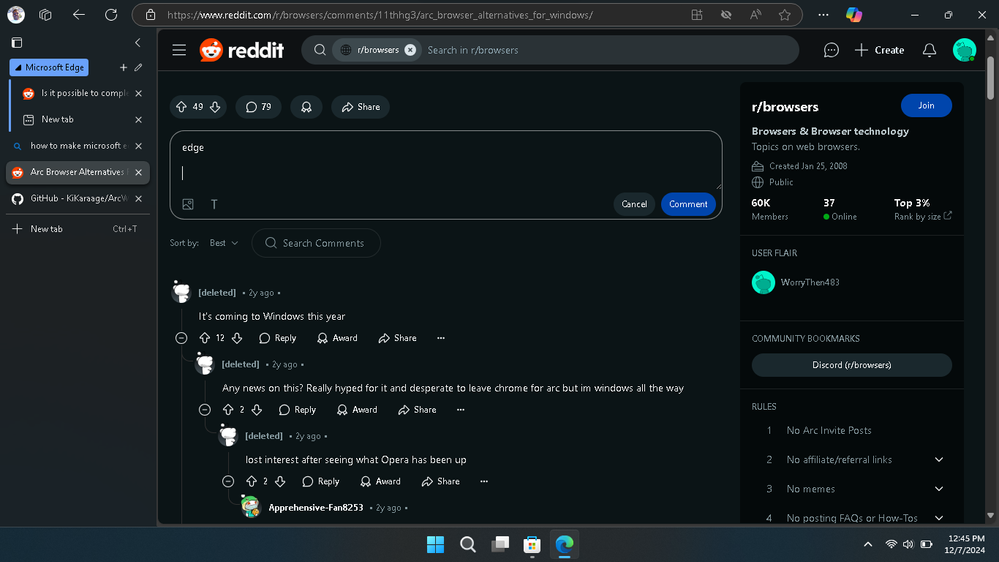Screen dimensions: 999x562
Task: Open Task View on taskbar
Action: [x=500, y=544]
